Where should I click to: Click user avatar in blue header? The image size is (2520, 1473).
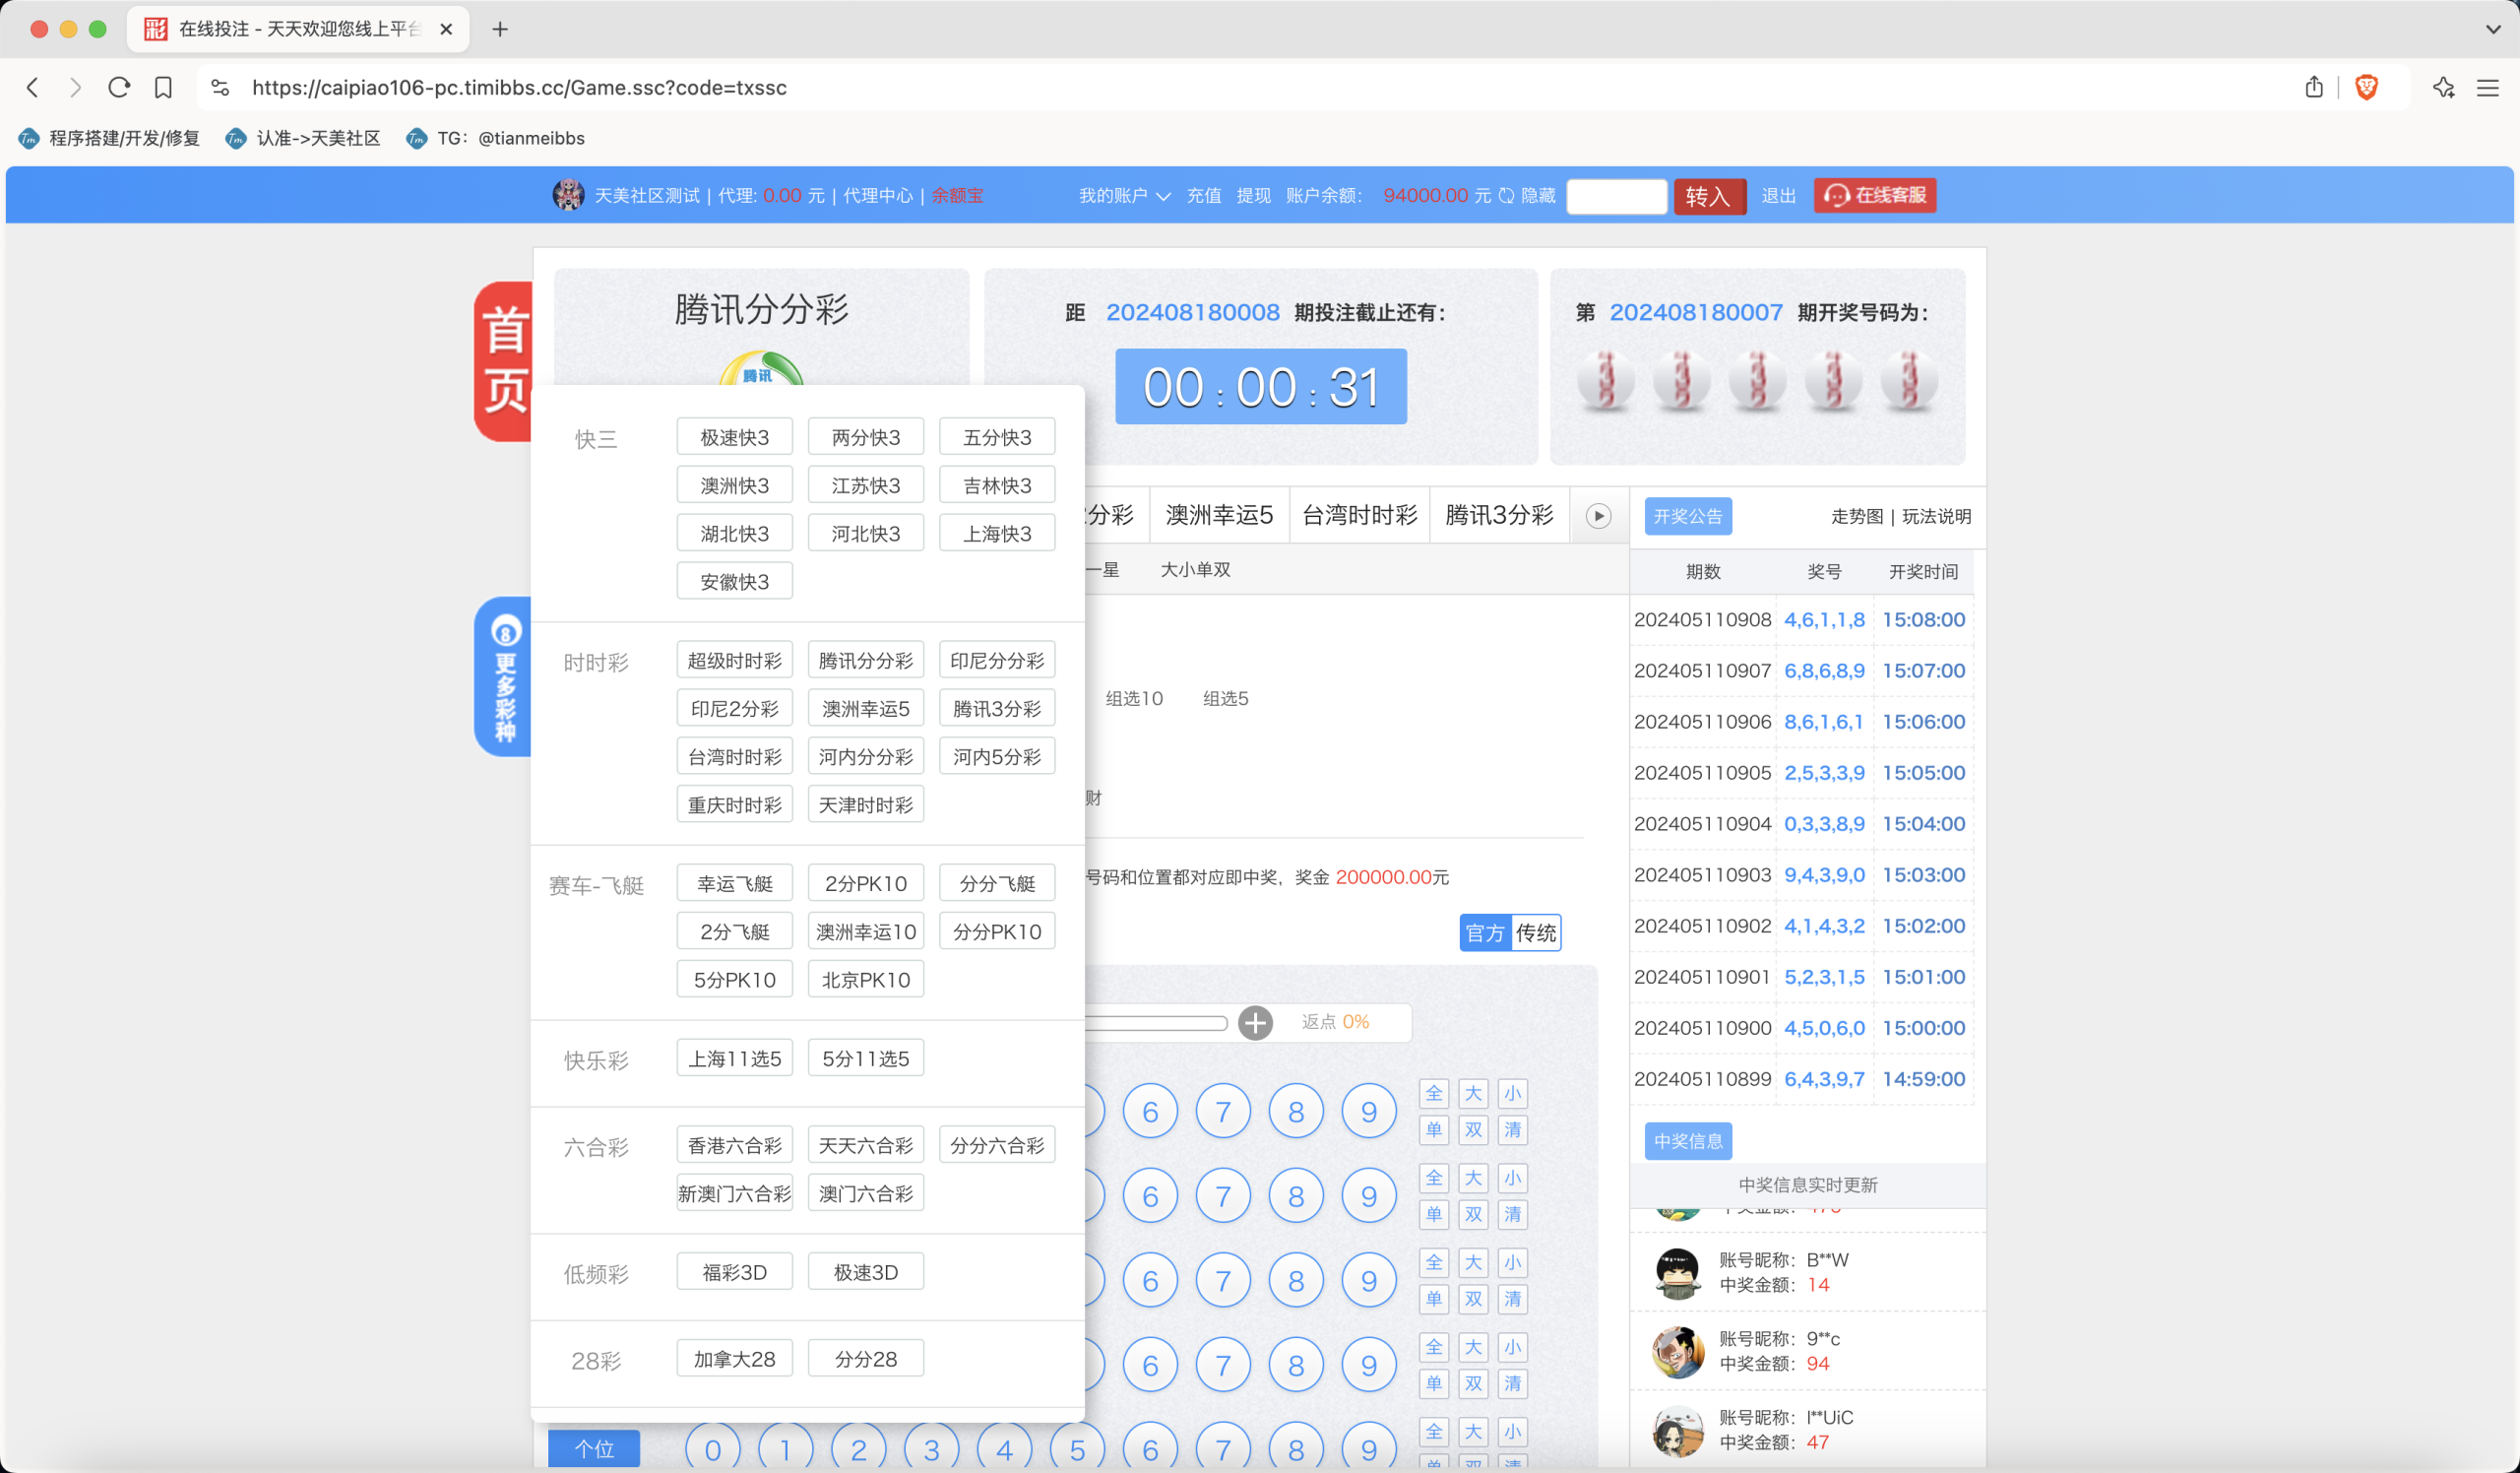568,195
